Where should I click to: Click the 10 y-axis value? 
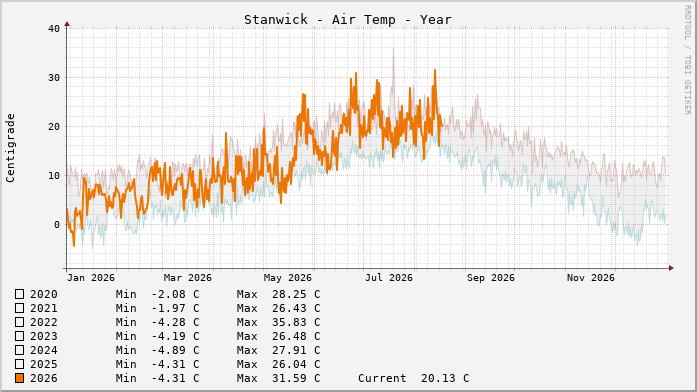tap(54, 176)
